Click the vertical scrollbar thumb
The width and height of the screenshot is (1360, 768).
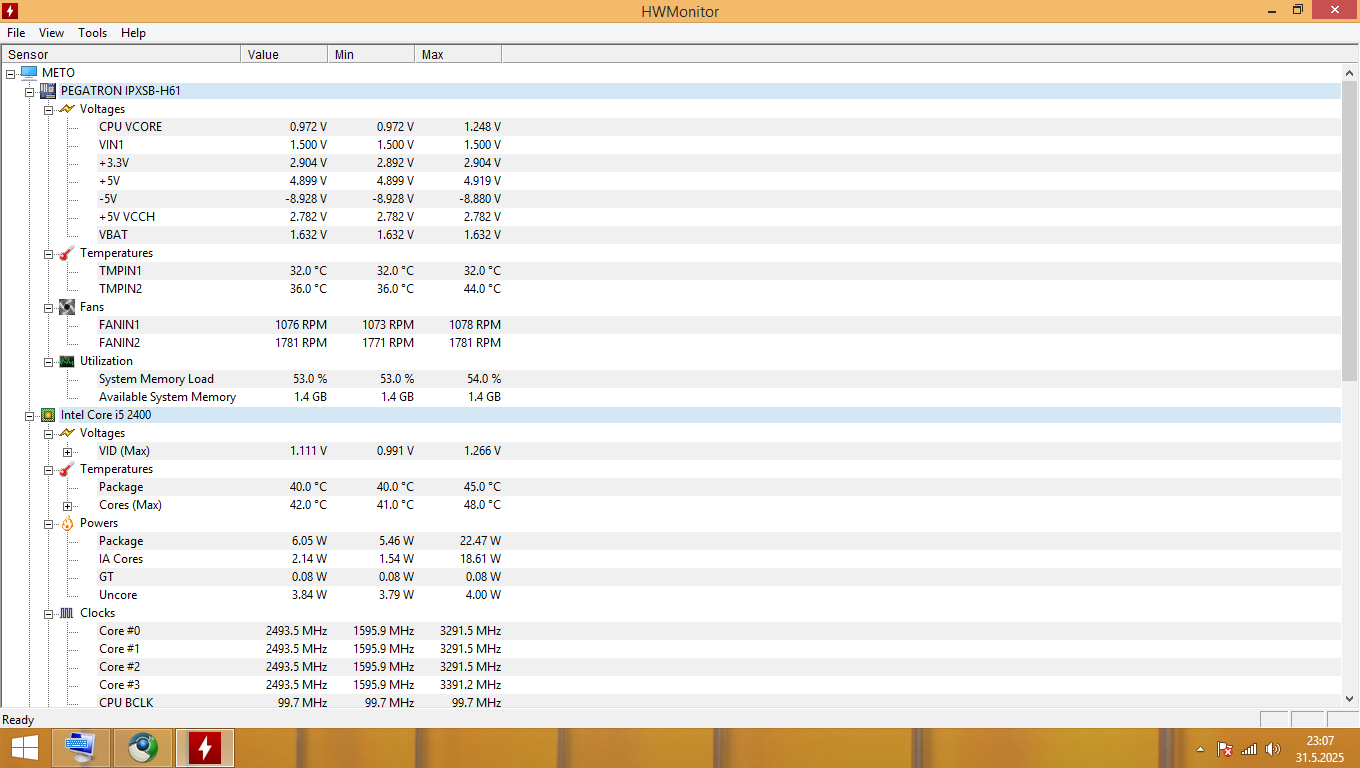click(1350, 230)
